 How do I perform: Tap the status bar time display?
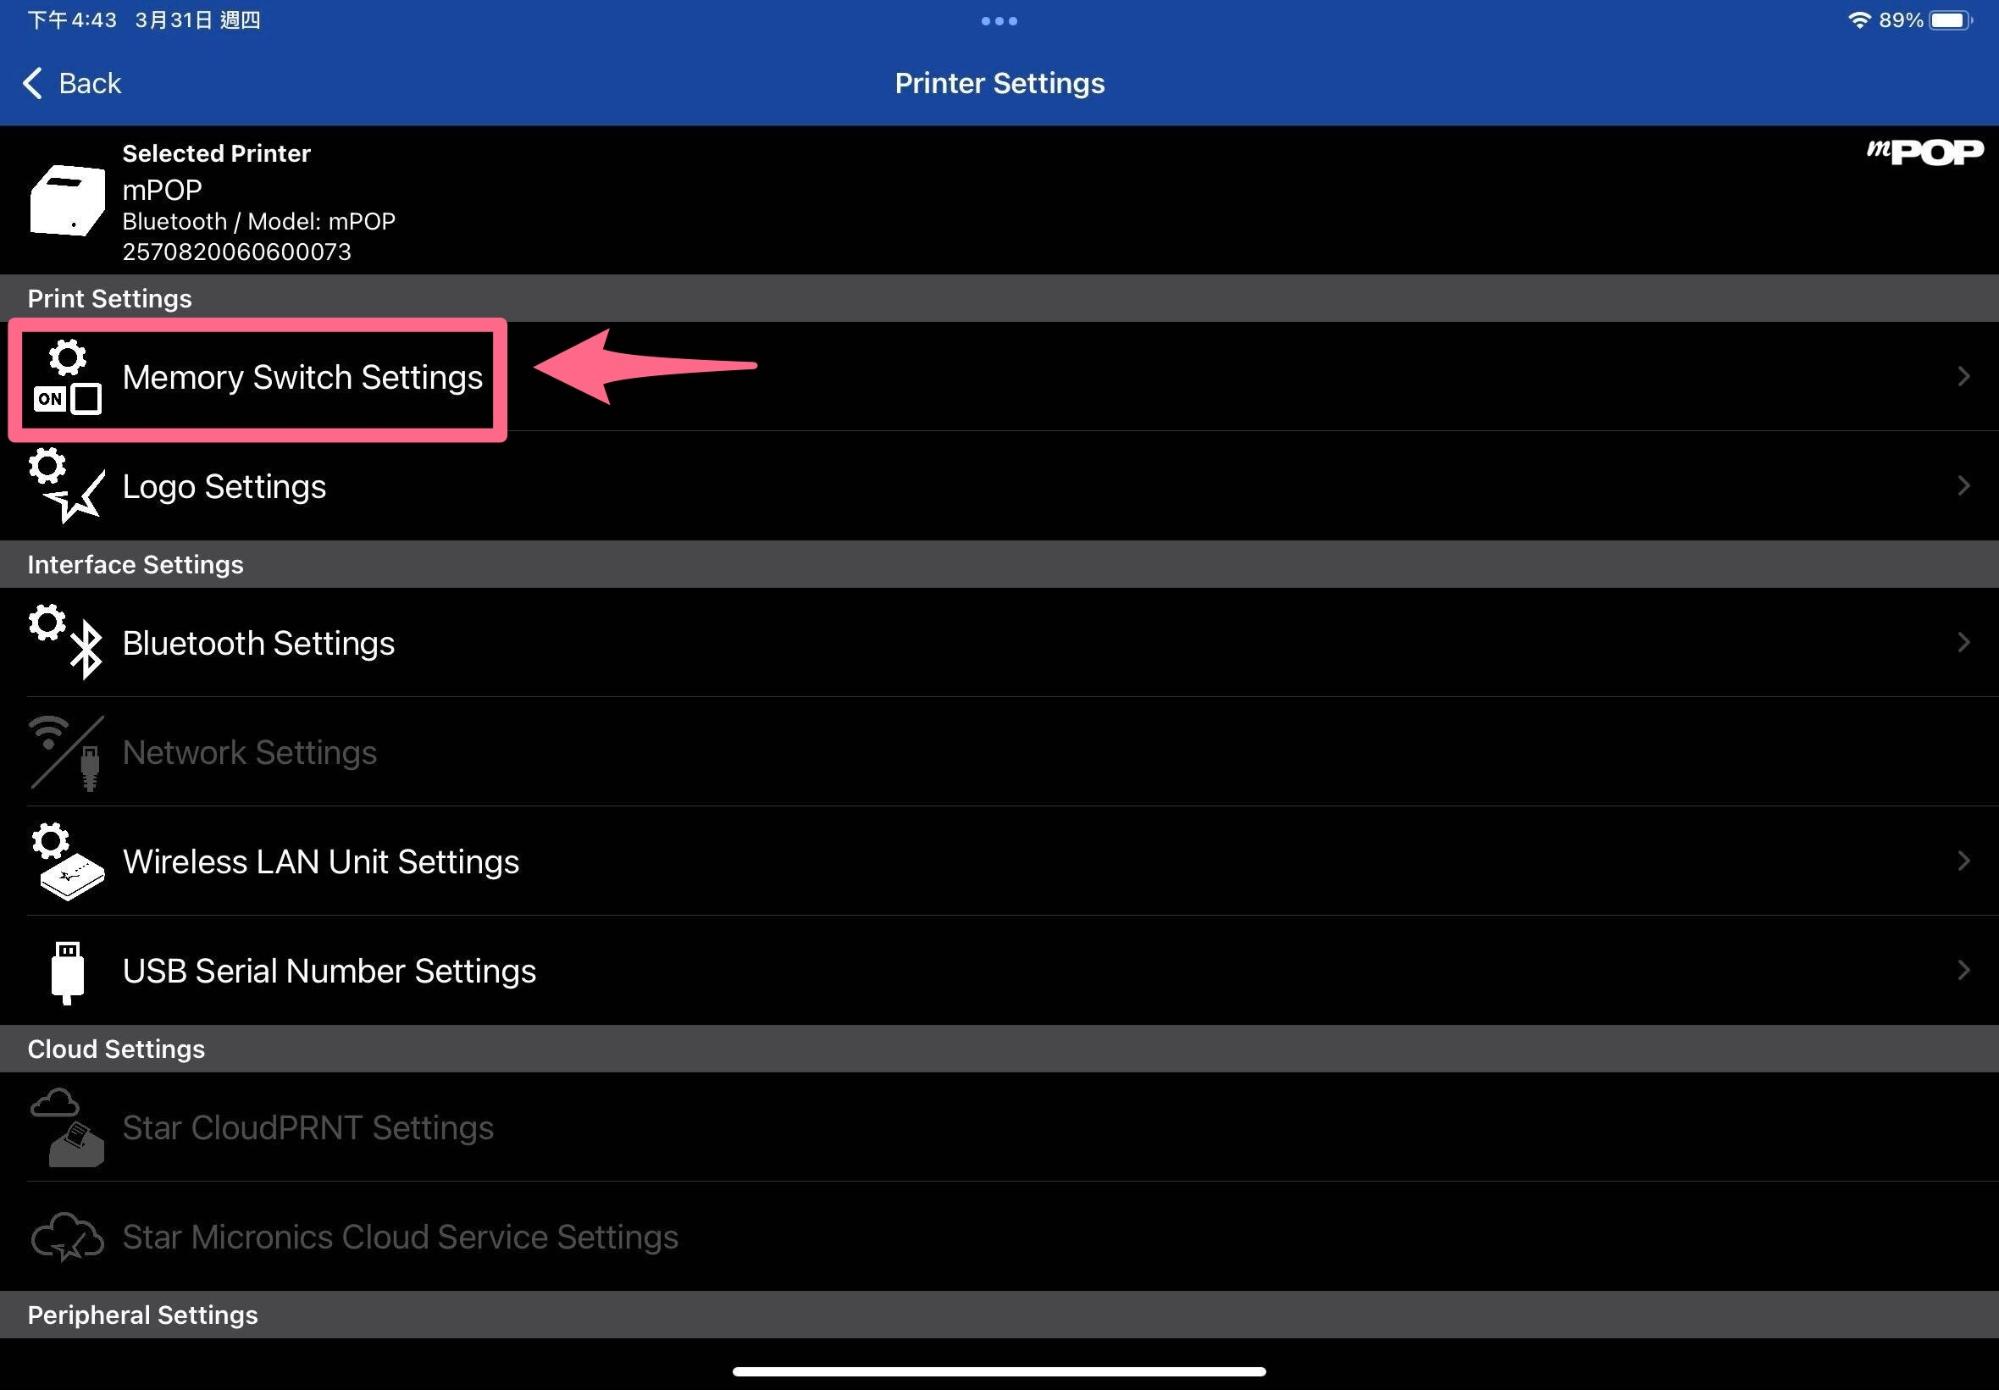pyautogui.click(x=72, y=20)
